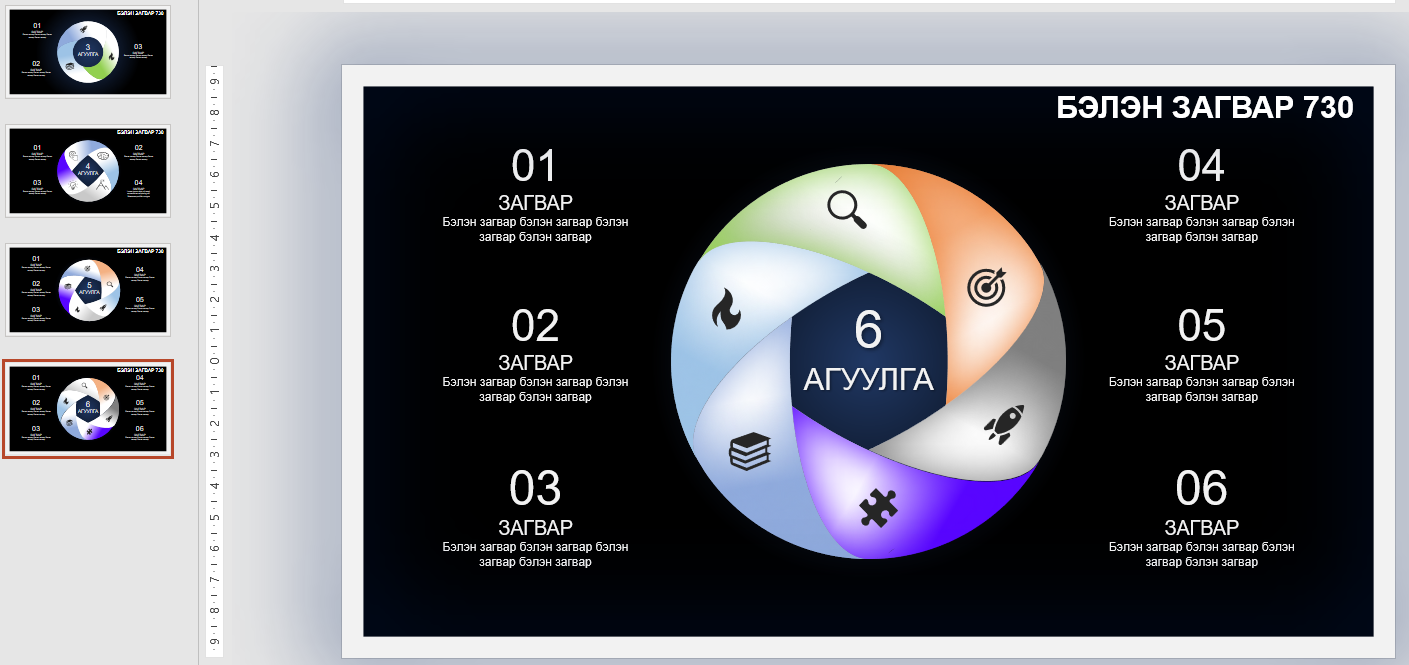The width and height of the screenshot is (1409, 665).
Task: Select the description text under 03 ЗАГВАР
Action: [x=535, y=555]
